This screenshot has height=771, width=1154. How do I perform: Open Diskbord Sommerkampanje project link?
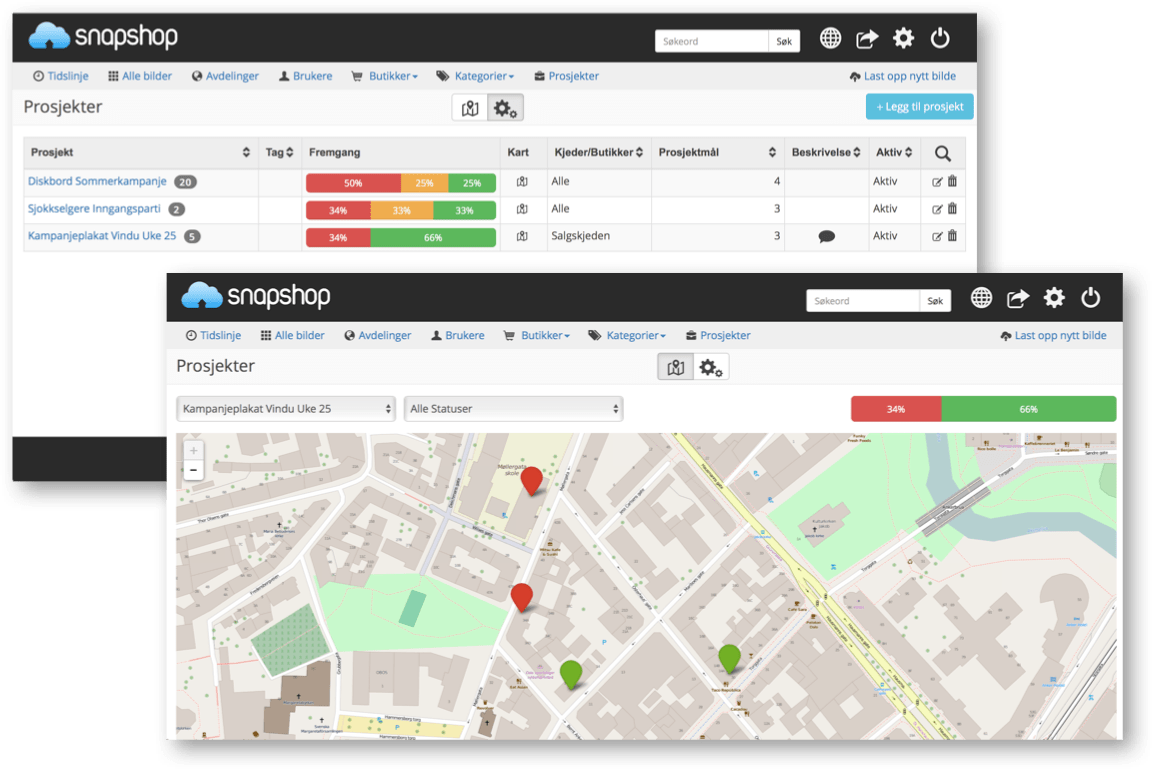click(97, 181)
